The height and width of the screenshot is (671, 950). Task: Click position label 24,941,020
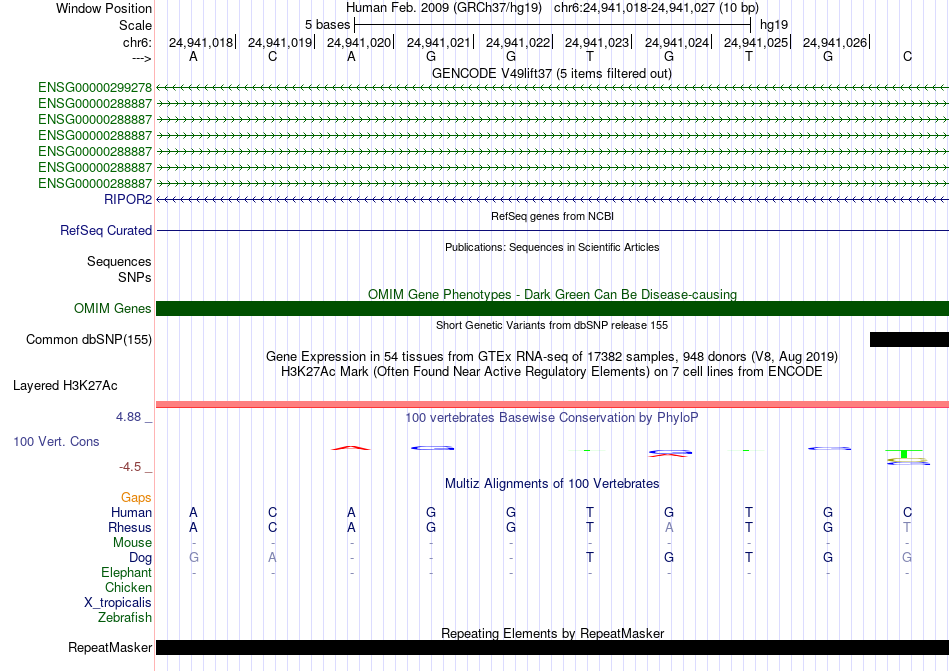pos(359,42)
